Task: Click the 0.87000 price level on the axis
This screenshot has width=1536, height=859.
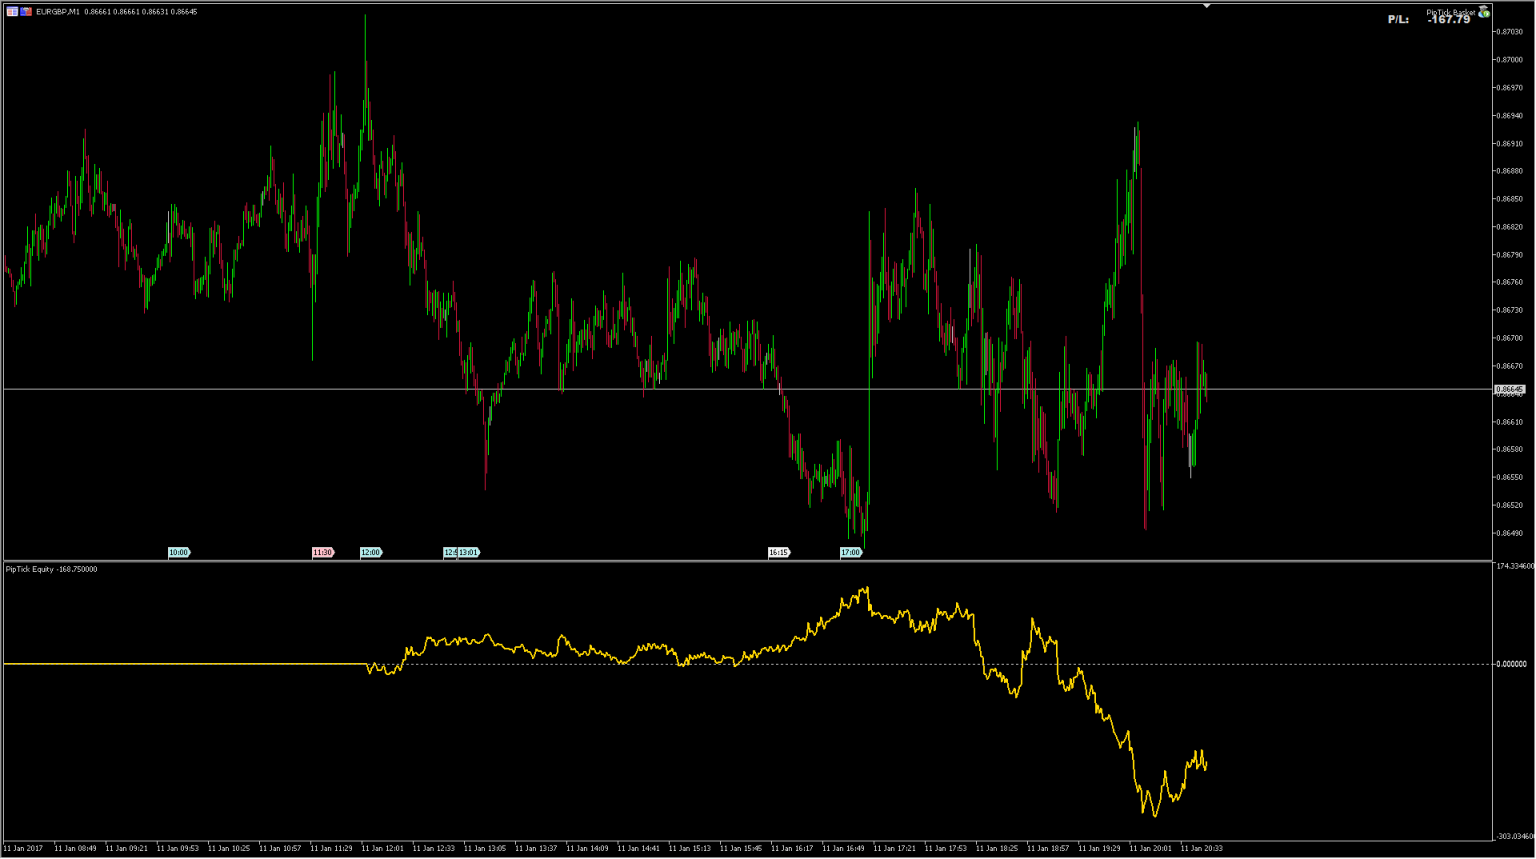Action: [x=1510, y=60]
